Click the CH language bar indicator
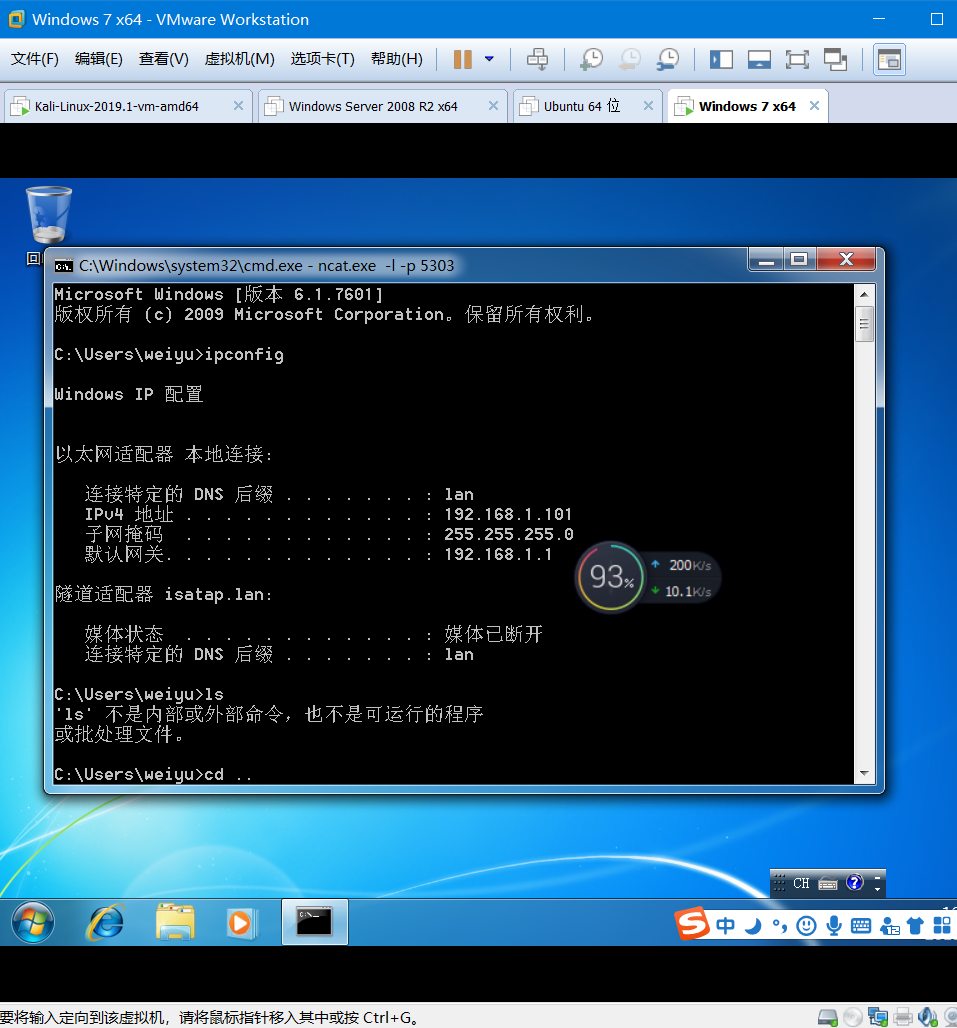Image resolution: width=957 pixels, height=1028 pixels. pyautogui.click(x=801, y=883)
